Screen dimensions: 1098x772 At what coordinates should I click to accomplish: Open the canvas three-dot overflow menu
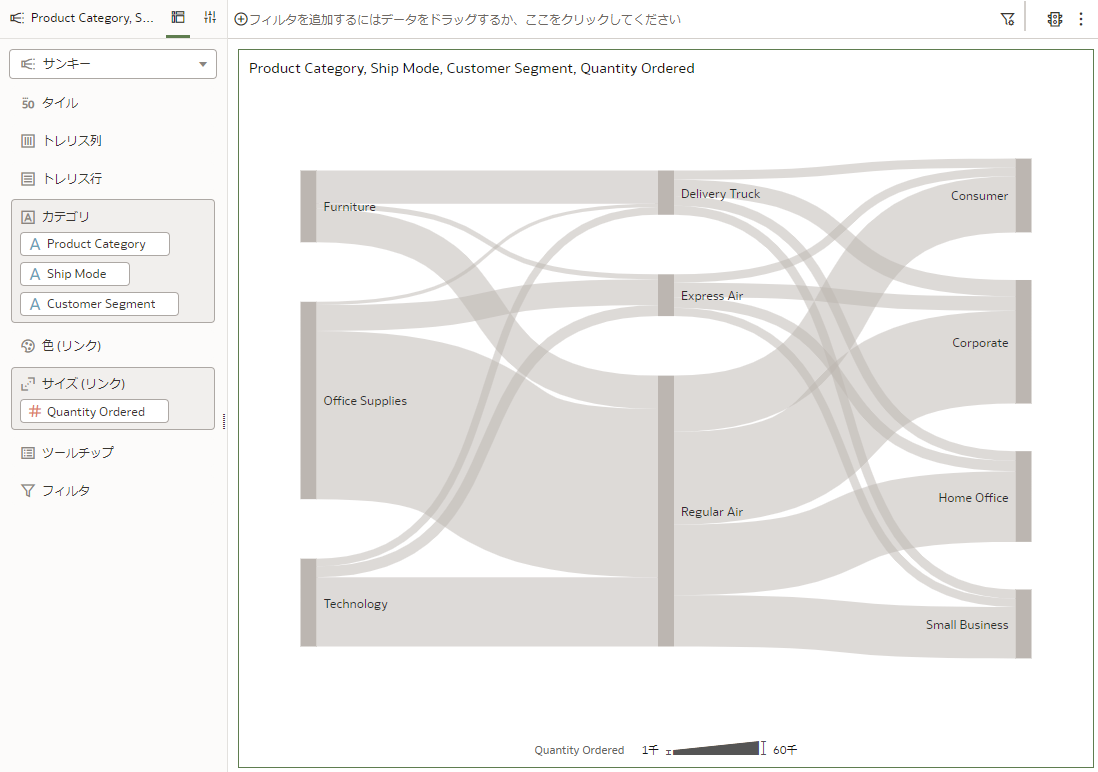point(1081,19)
